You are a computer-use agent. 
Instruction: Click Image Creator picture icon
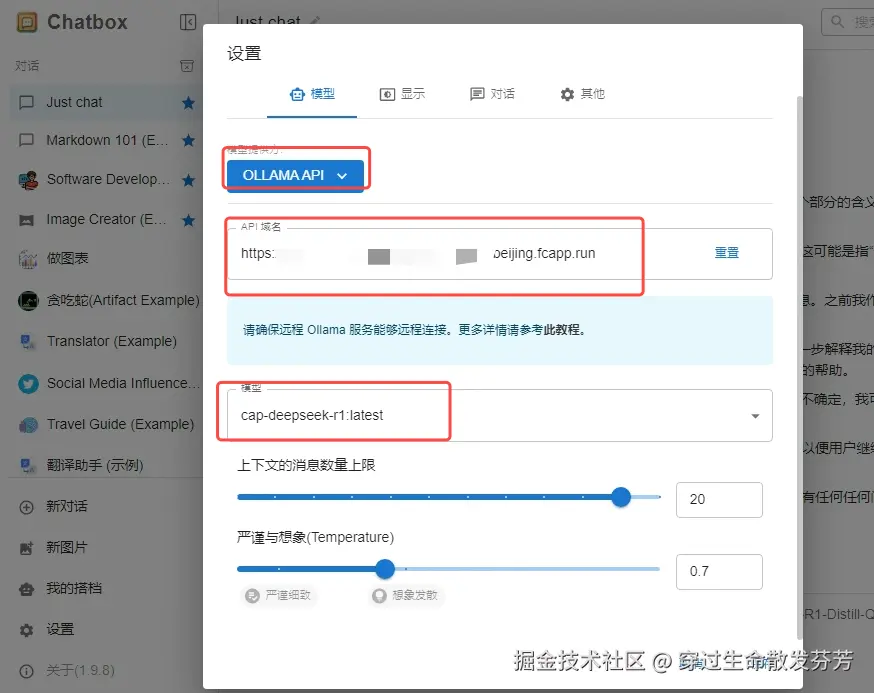tap(27, 220)
